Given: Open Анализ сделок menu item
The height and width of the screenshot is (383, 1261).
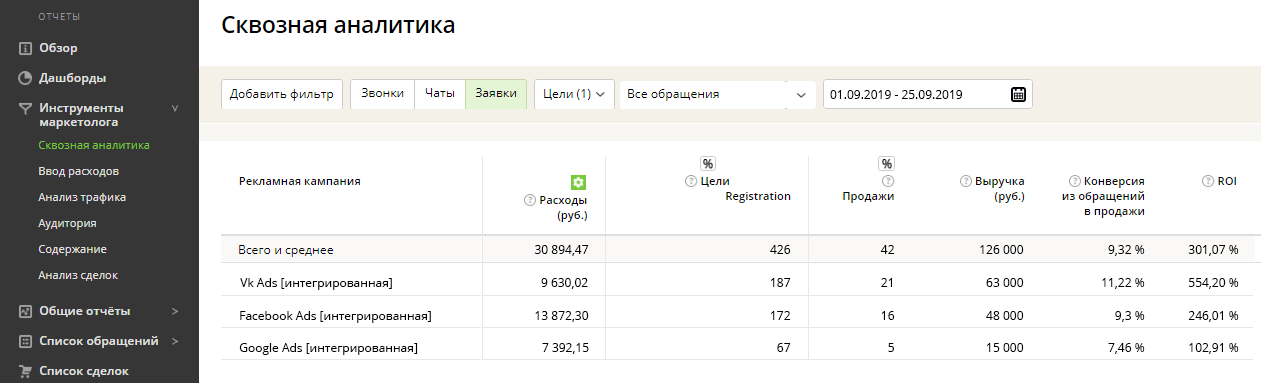Looking at the screenshot, I should tap(79, 275).
